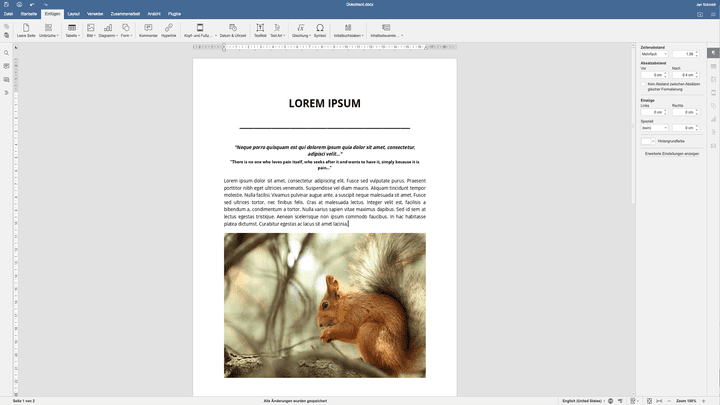Expand the Umbrüche dropdown
The height and width of the screenshot is (405, 720).
[x=48, y=35]
